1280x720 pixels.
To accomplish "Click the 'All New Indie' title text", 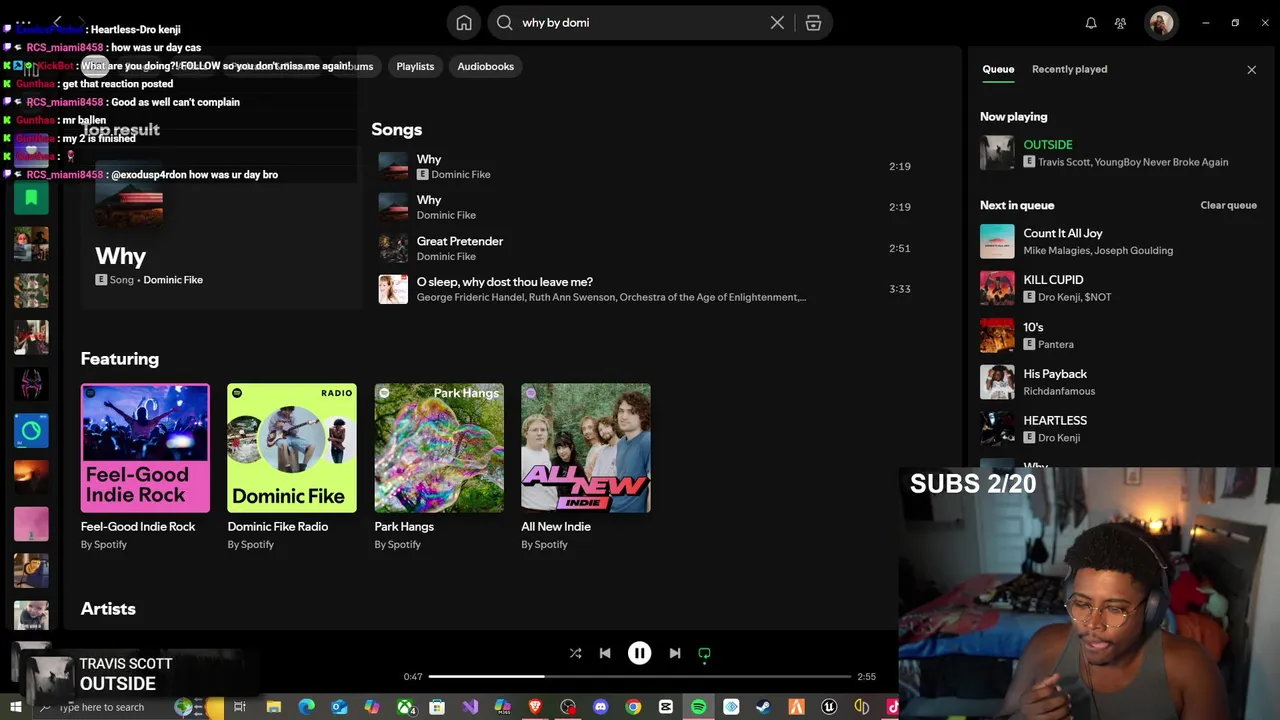I will [556, 526].
